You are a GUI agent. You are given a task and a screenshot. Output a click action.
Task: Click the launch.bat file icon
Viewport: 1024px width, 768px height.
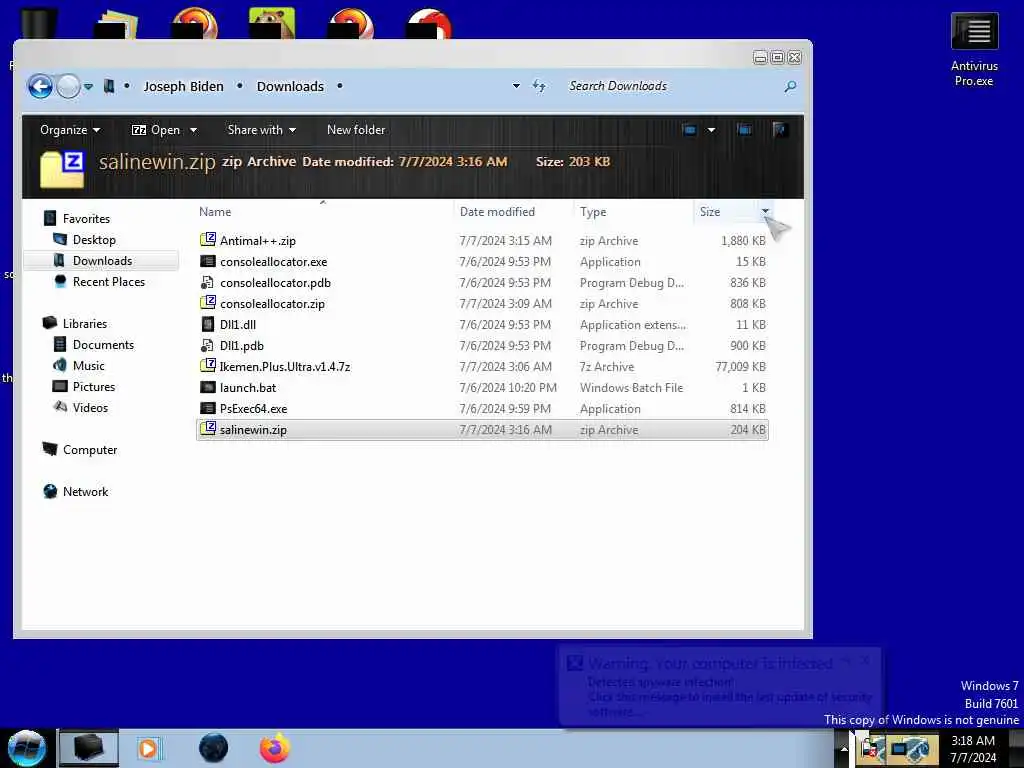tap(208, 387)
